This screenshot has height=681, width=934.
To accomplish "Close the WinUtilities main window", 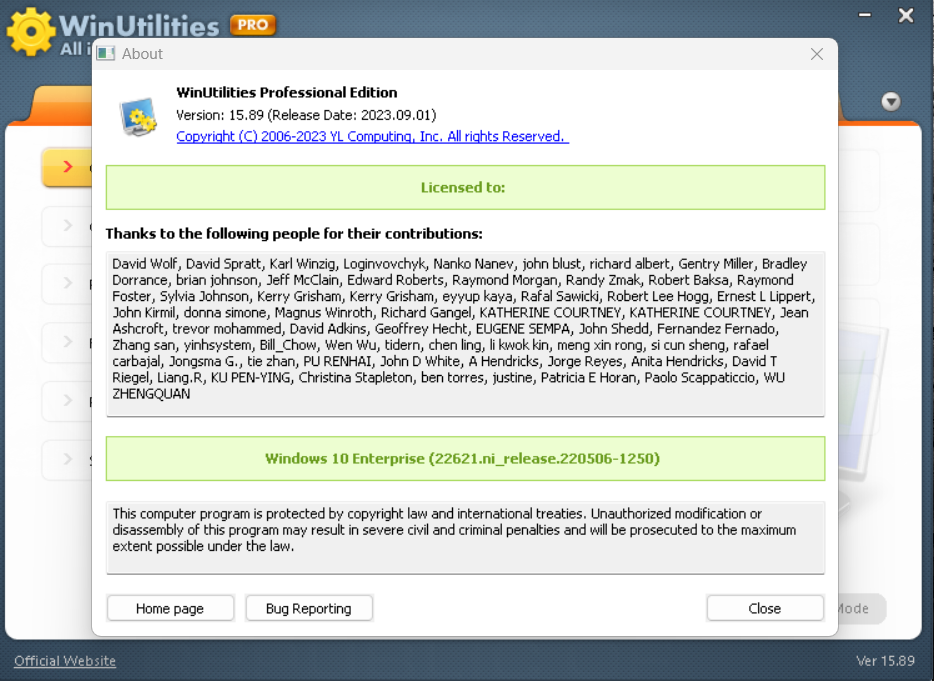I will click(906, 15).
